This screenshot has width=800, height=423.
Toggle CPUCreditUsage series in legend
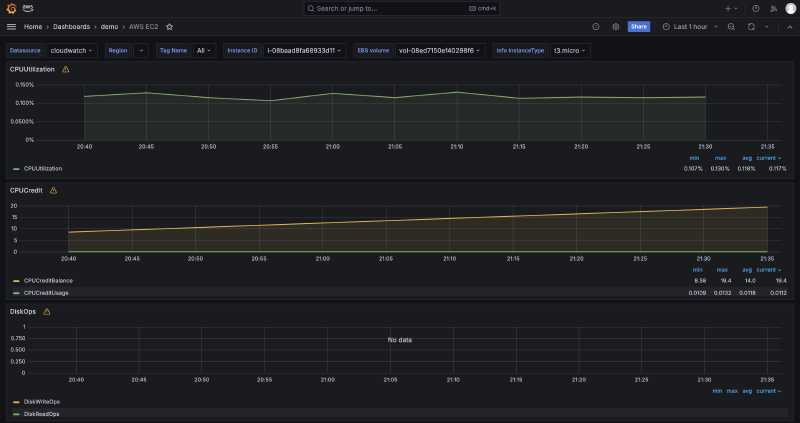[46, 293]
